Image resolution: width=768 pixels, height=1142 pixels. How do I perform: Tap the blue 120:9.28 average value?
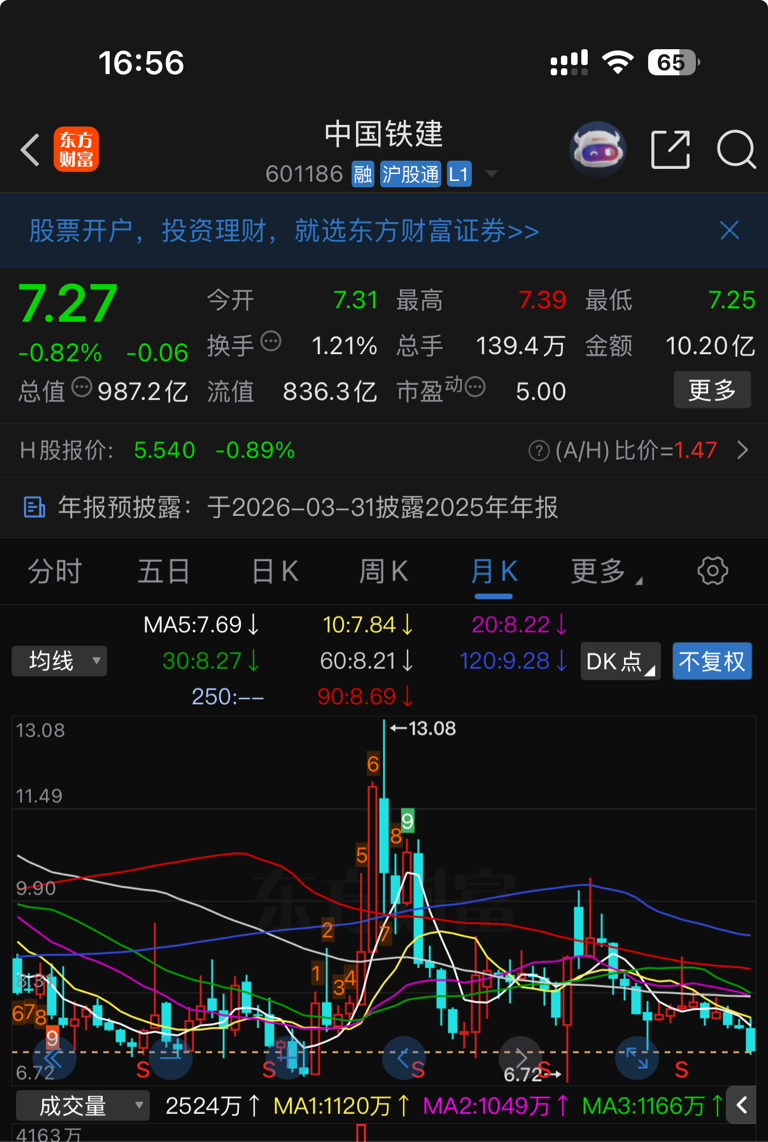coord(515,661)
